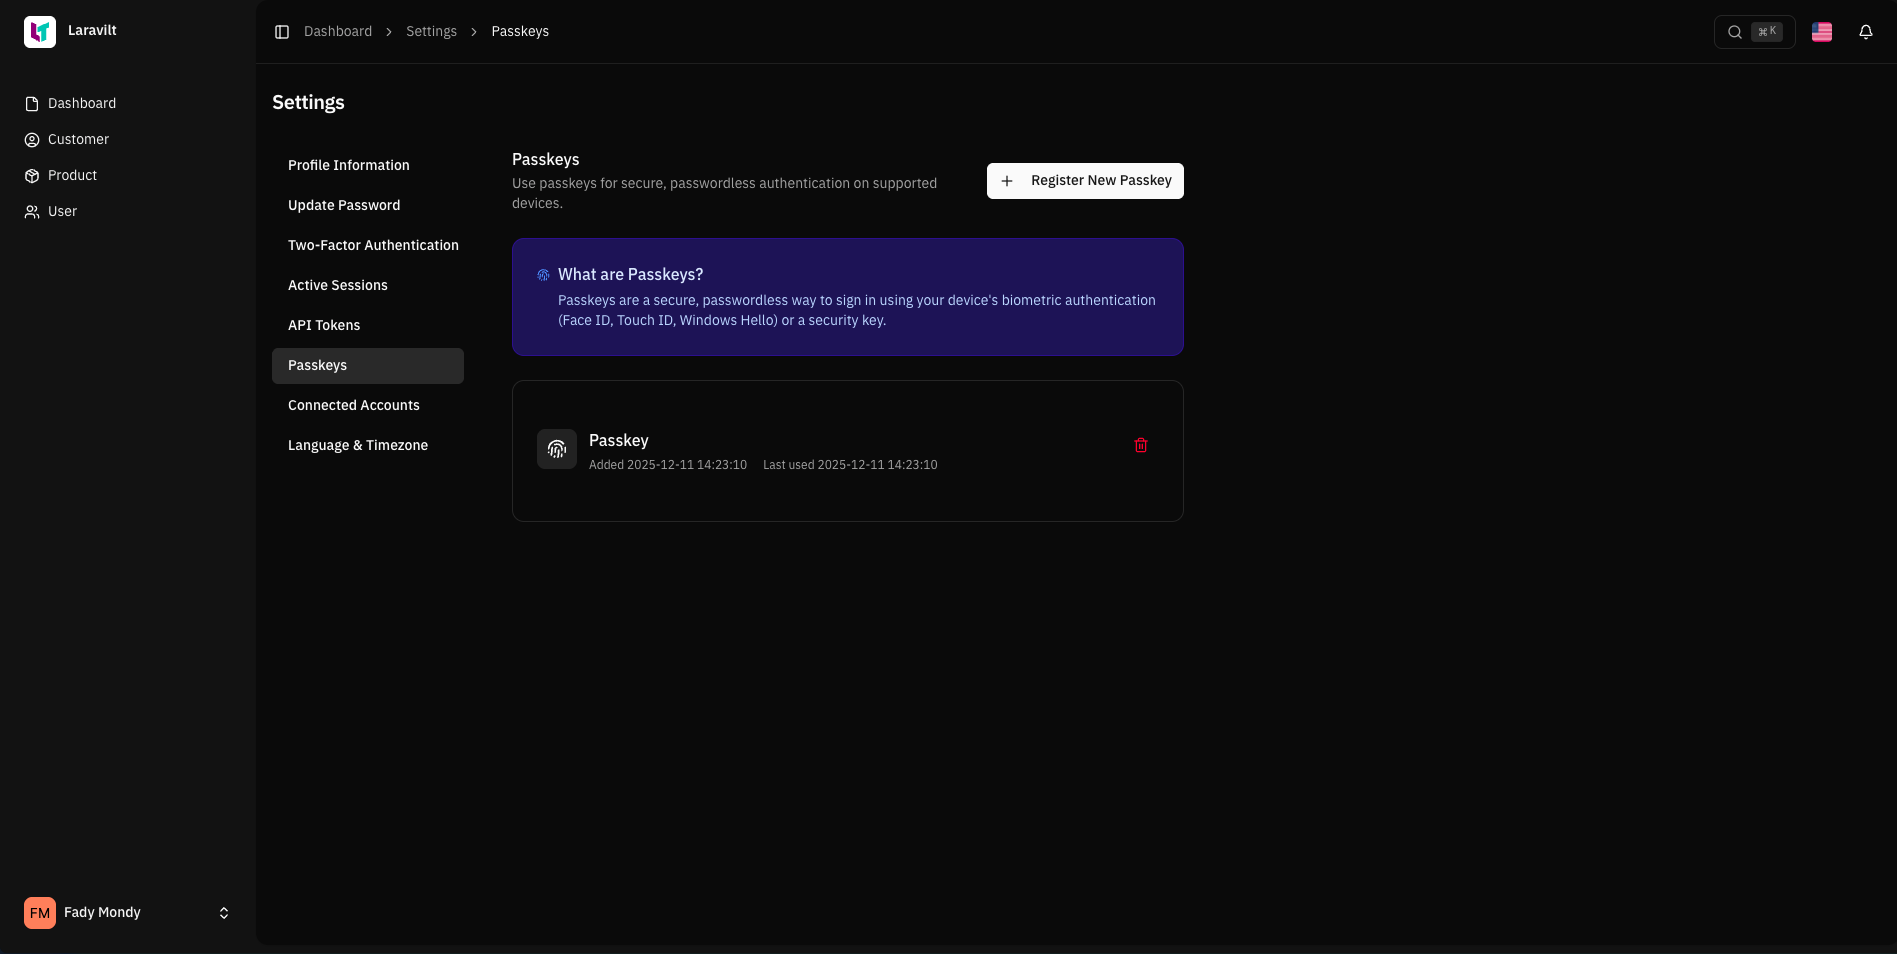Open Profile Information settings
Image resolution: width=1897 pixels, height=954 pixels.
point(348,166)
